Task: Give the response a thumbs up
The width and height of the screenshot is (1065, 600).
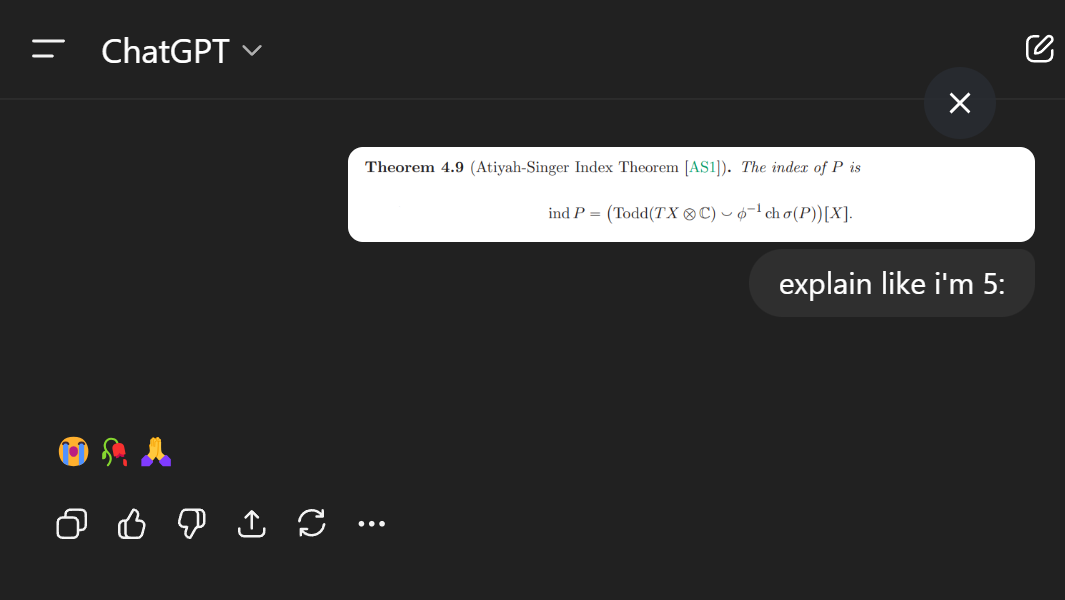Action: [x=131, y=523]
